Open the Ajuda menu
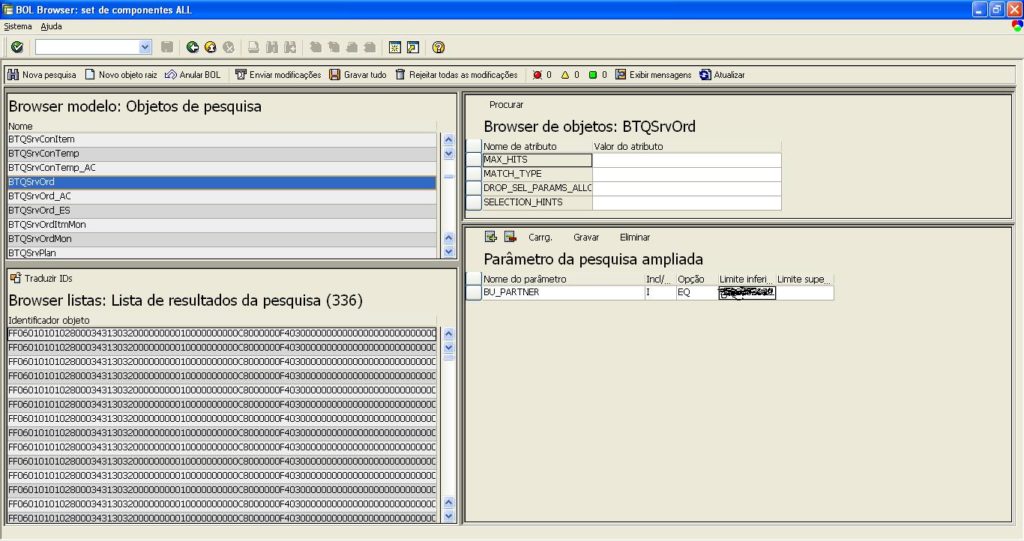Screen dimensions: 1024x541 pyautogui.click(x=51, y=26)
